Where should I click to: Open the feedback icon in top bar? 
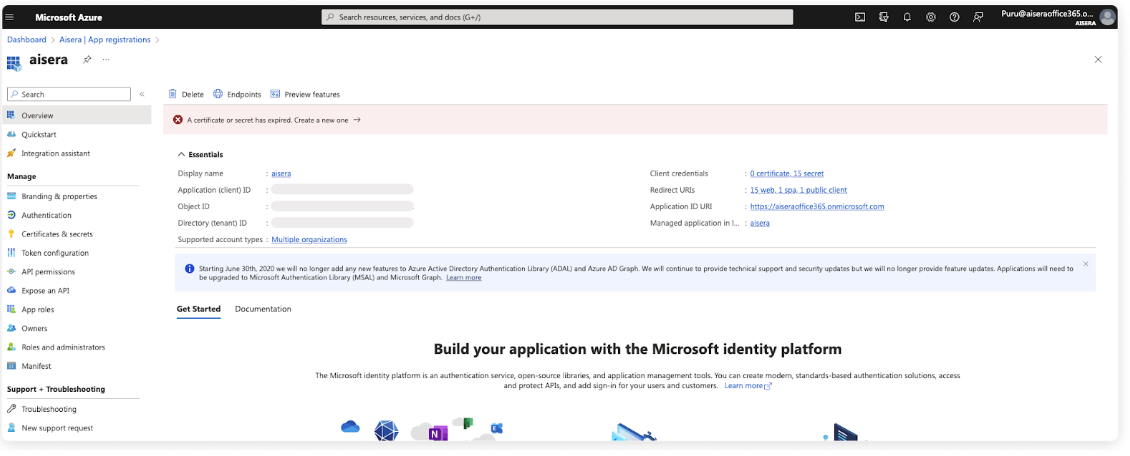pos(978,17)
